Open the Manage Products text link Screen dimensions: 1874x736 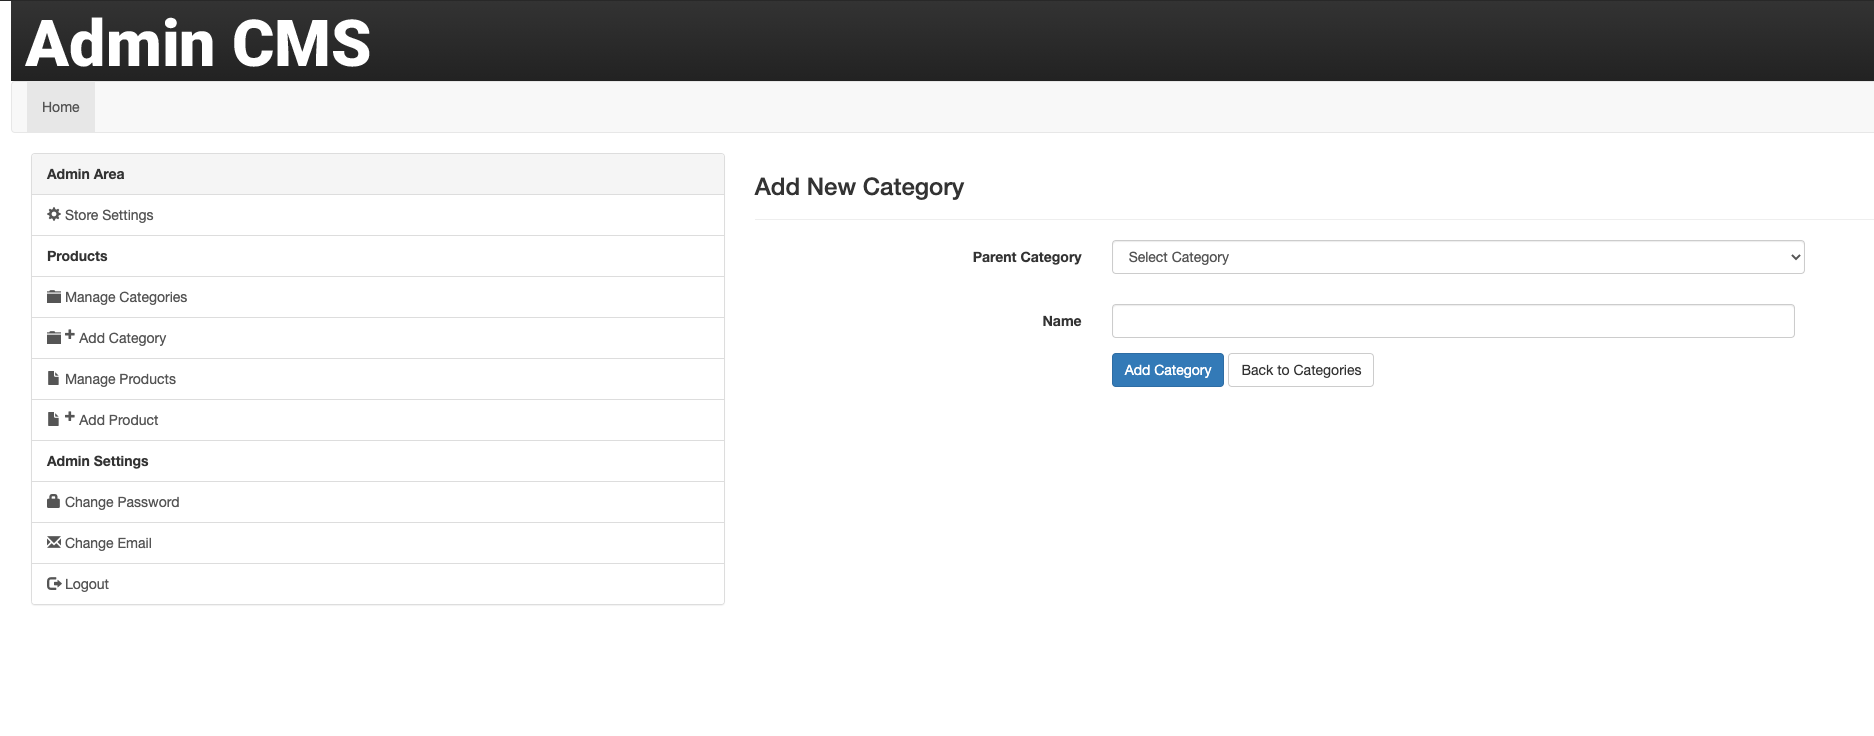pos(120,379)
